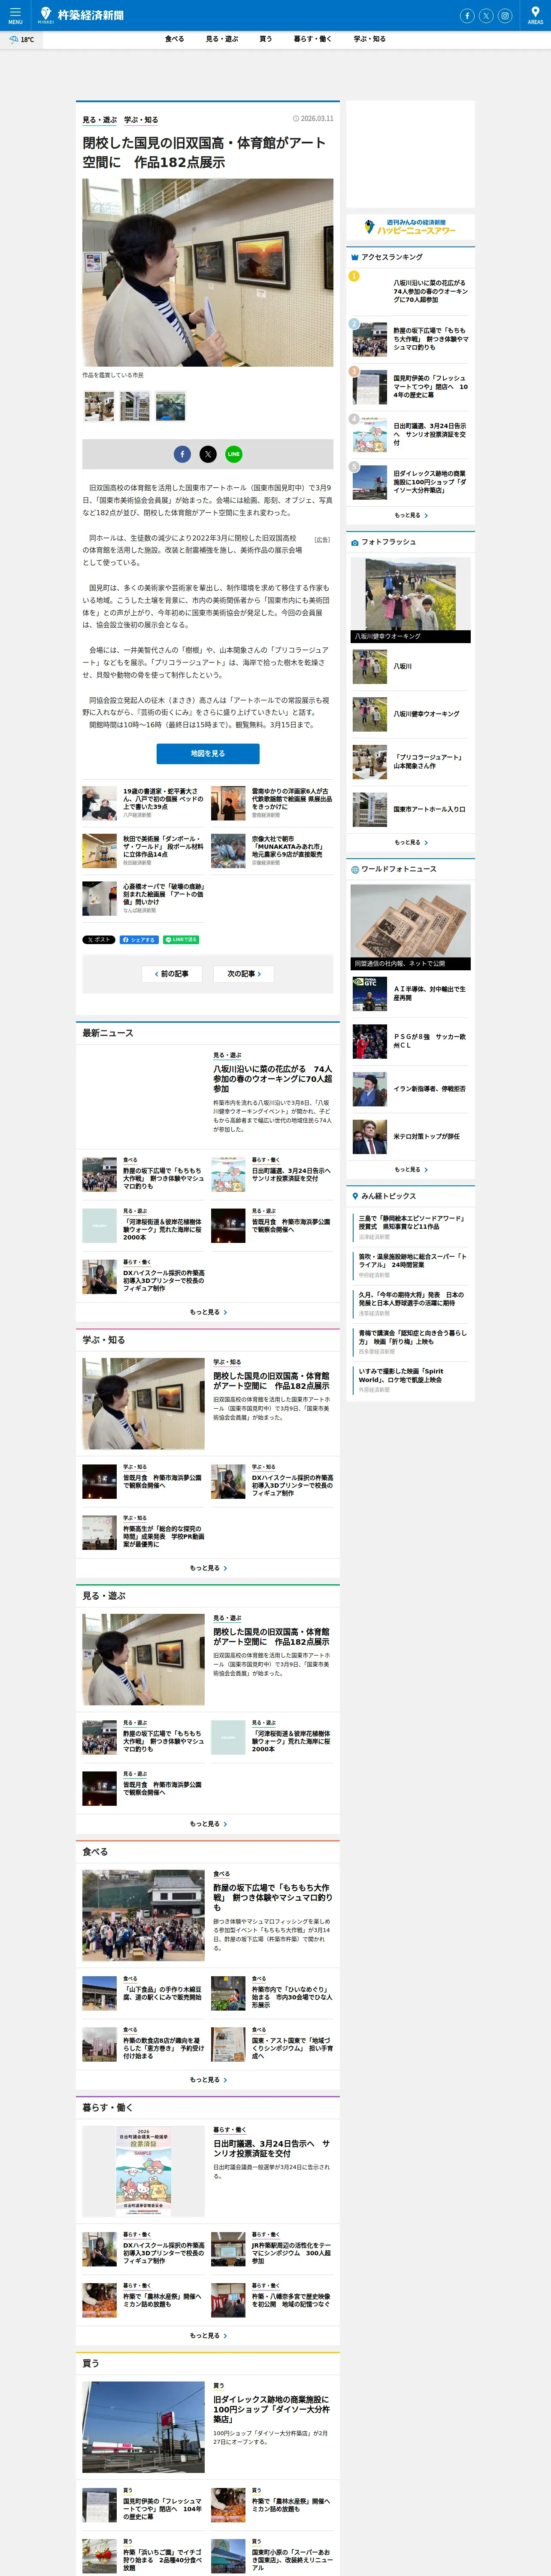Open main article photo of gallery visitor
Viewport: 551px width, 2576px height.
pos(208,273)
